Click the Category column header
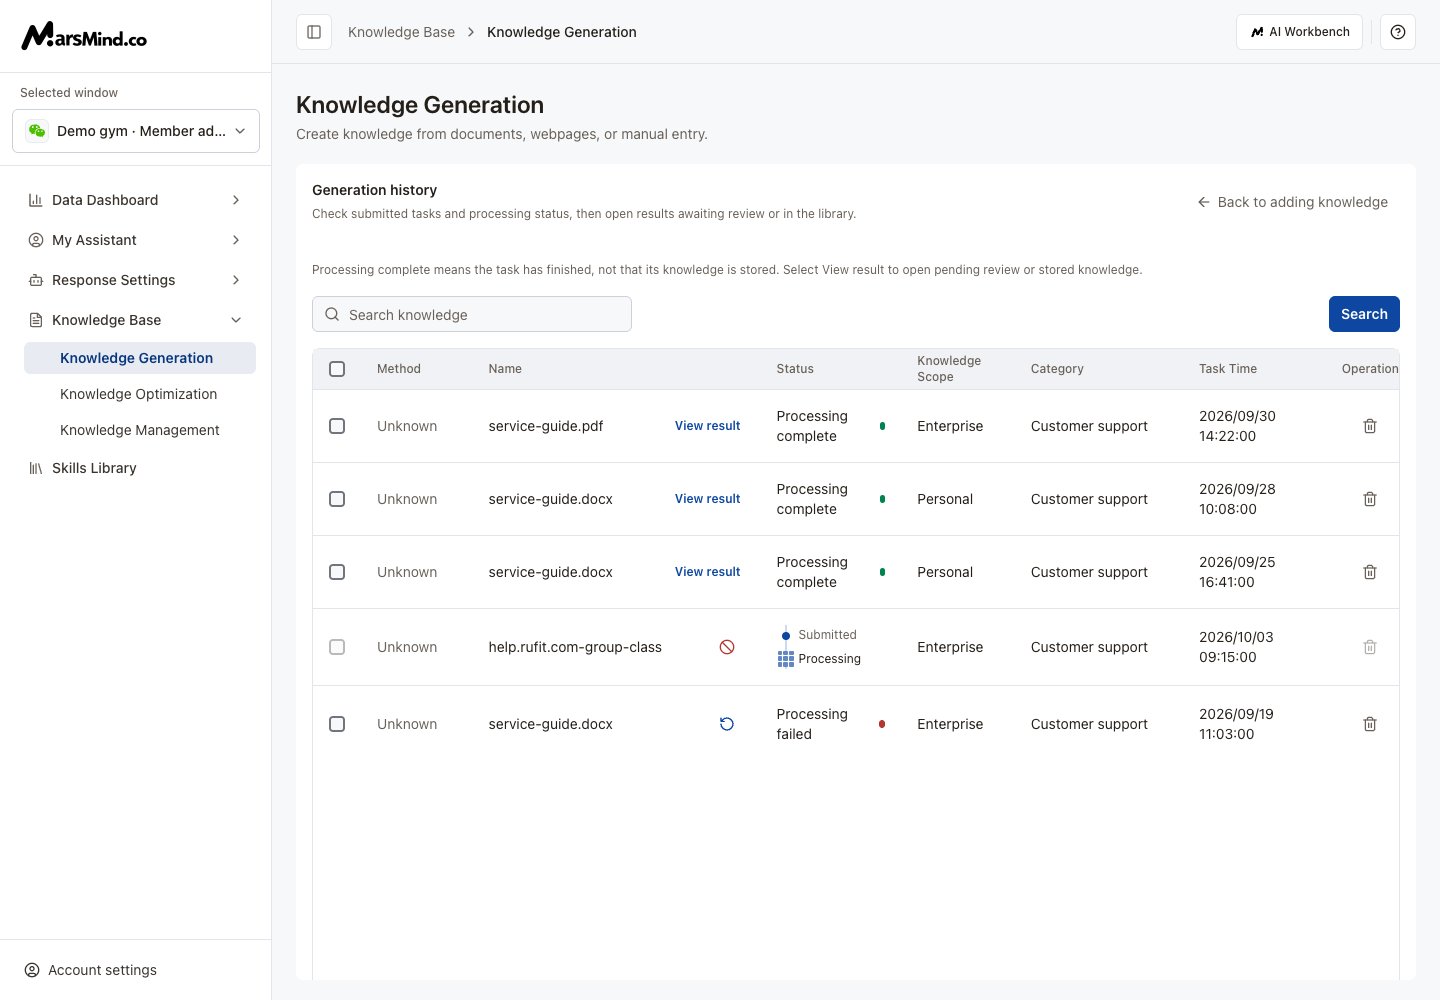 [x=1057, y=369]
